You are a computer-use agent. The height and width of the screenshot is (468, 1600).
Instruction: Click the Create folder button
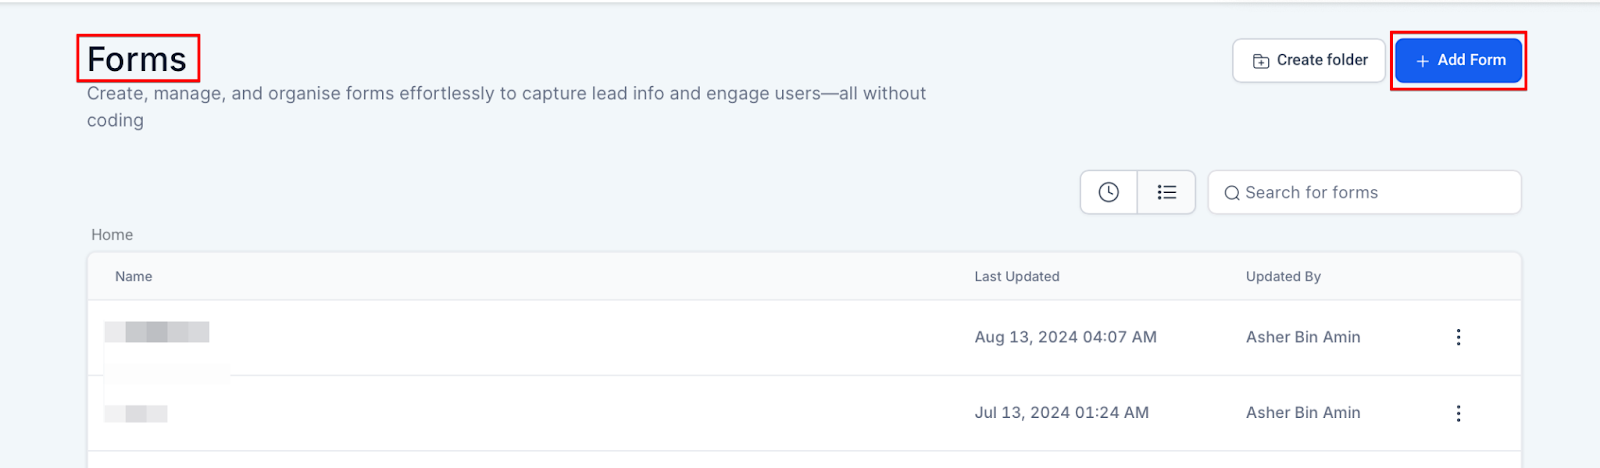coord(1309,60)
